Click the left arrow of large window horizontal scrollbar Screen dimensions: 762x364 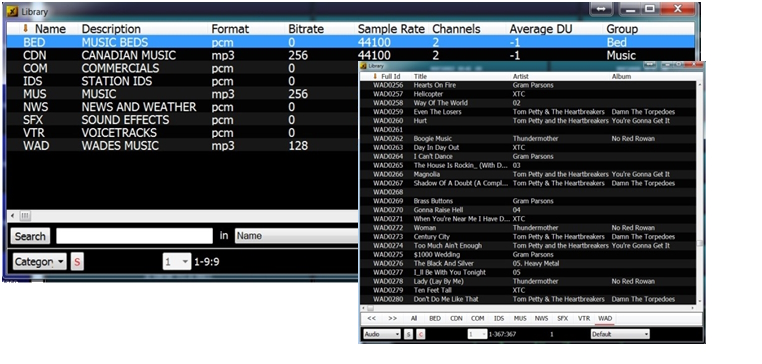point(12,216)
